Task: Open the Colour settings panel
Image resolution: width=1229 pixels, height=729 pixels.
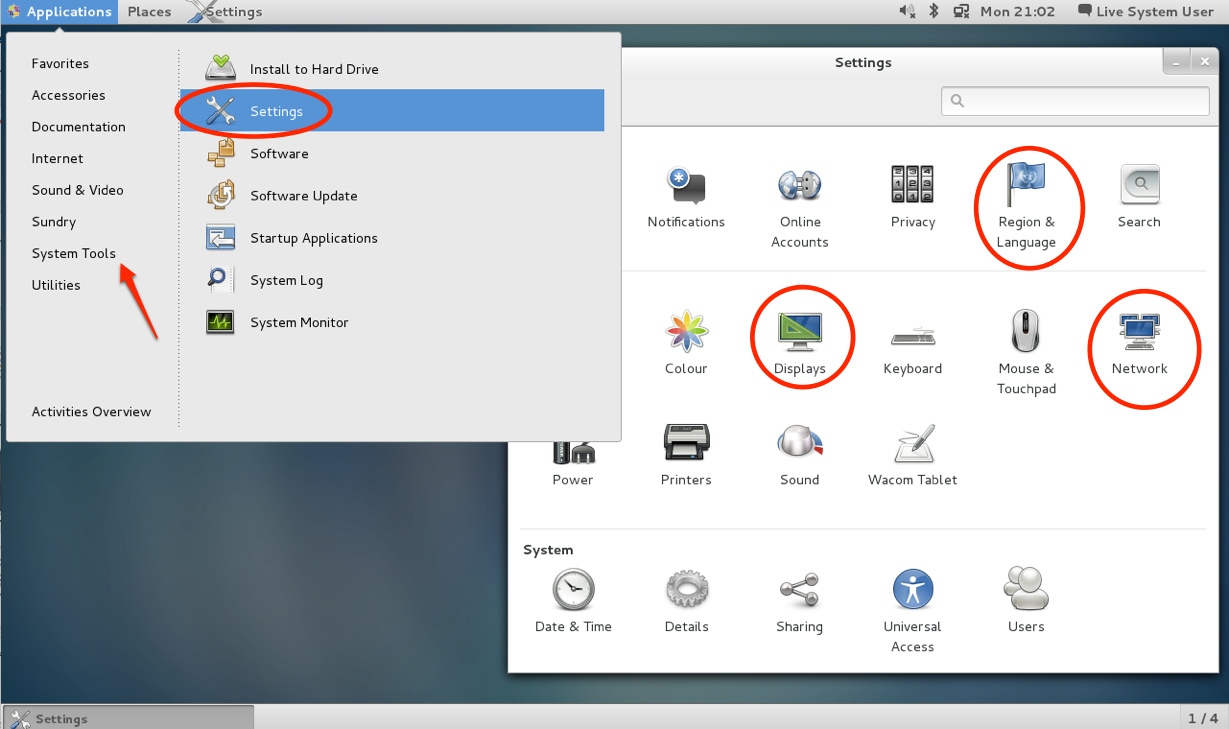Action: click(x=686, y=344)
